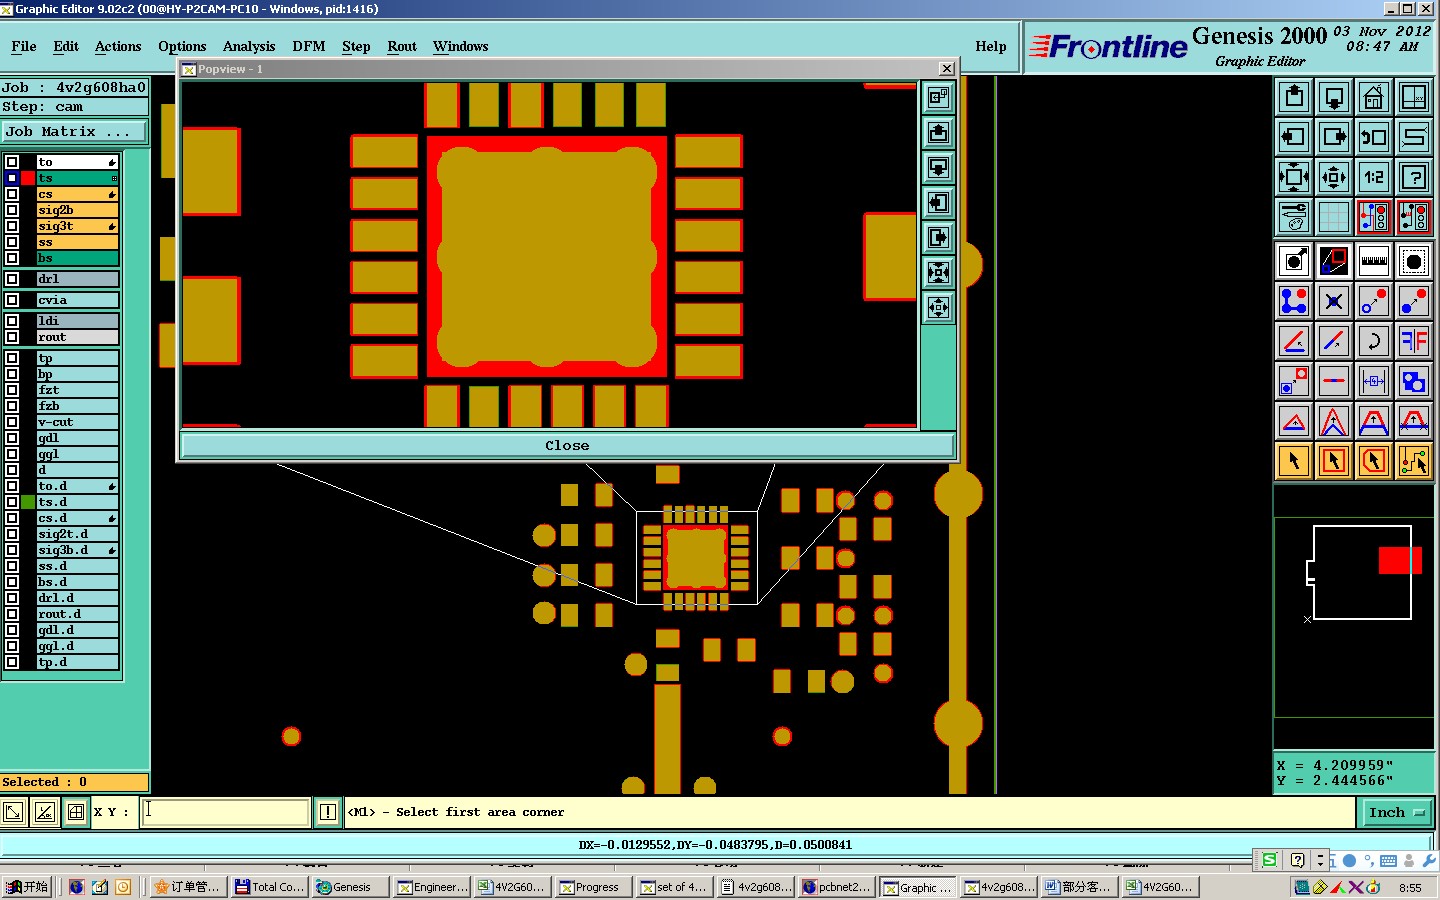Viewport: 1440px width, 900px height.
Task: Click the pan down icon in main toolbar
Action: 1334,97
